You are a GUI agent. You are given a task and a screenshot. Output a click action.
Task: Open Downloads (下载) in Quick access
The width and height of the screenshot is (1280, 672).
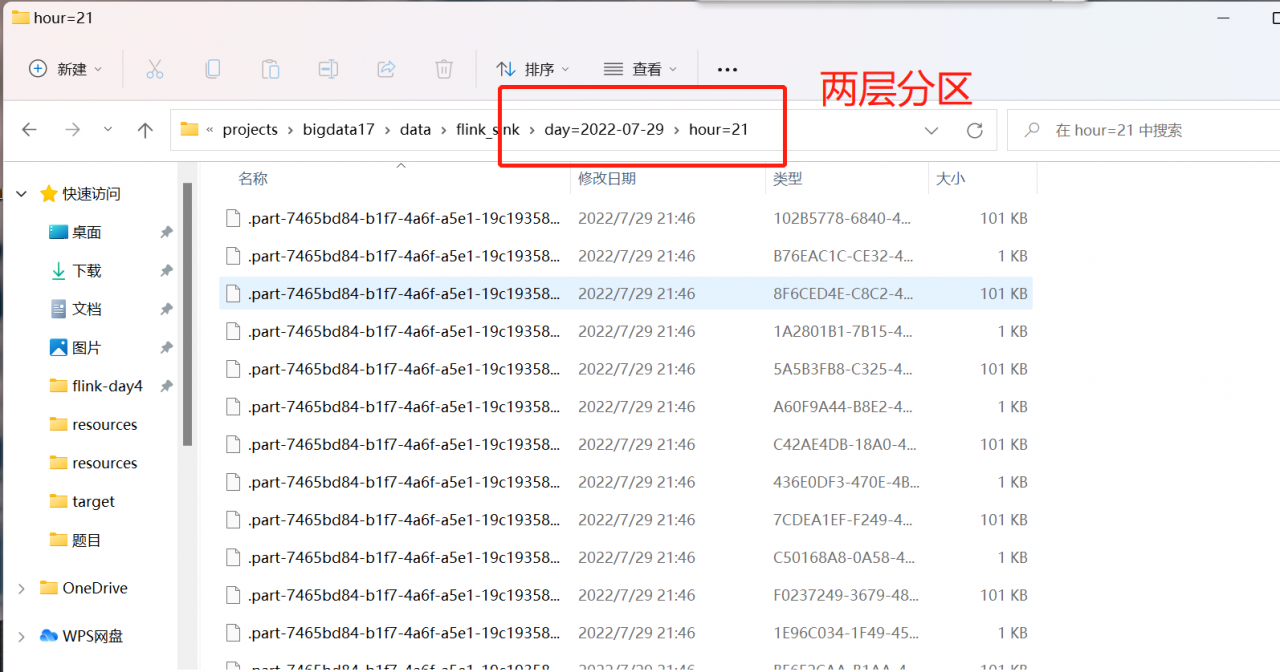coord(86,271)
